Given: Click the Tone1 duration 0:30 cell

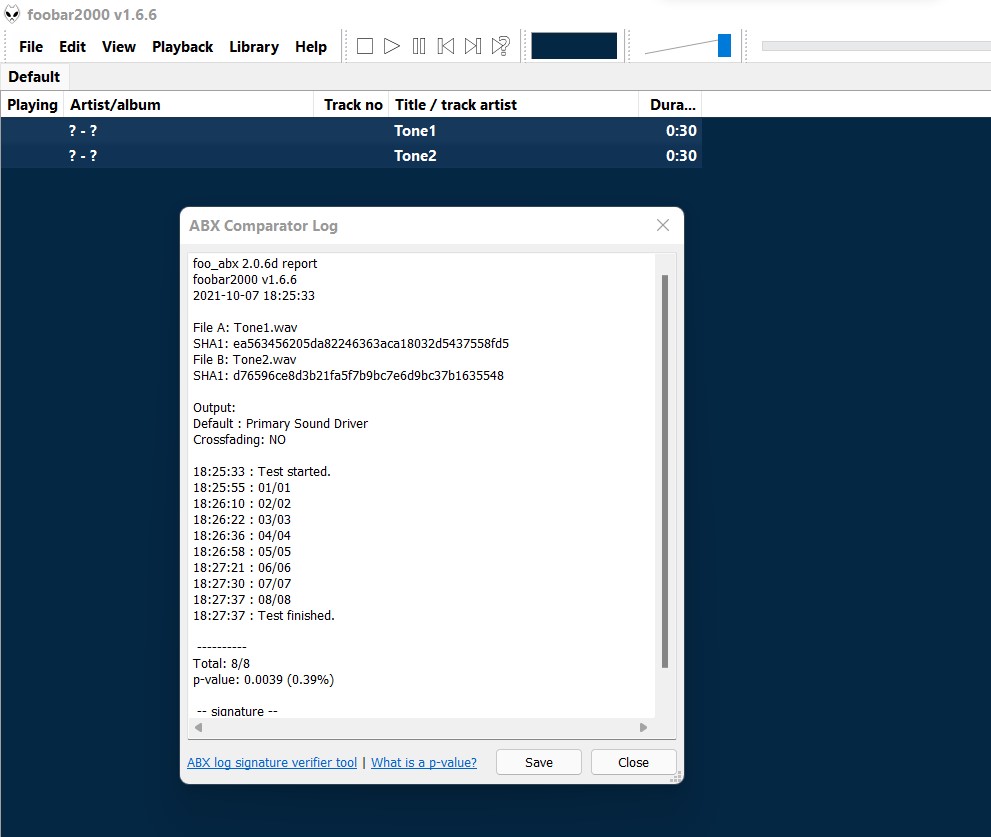Looking at the screenshot, I should pos(681,131).
